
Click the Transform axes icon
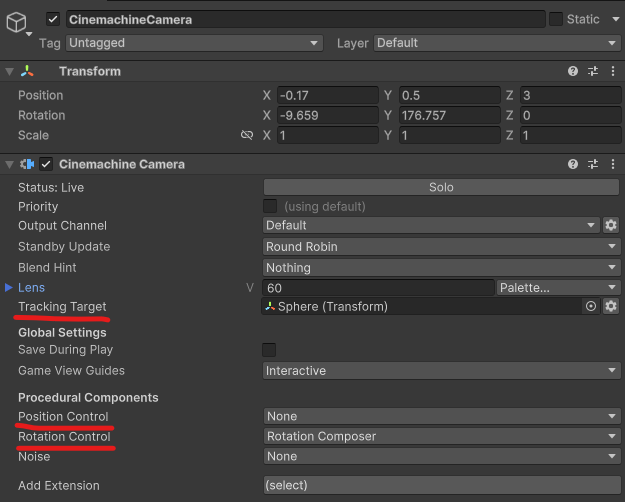(x=27, y=71)
